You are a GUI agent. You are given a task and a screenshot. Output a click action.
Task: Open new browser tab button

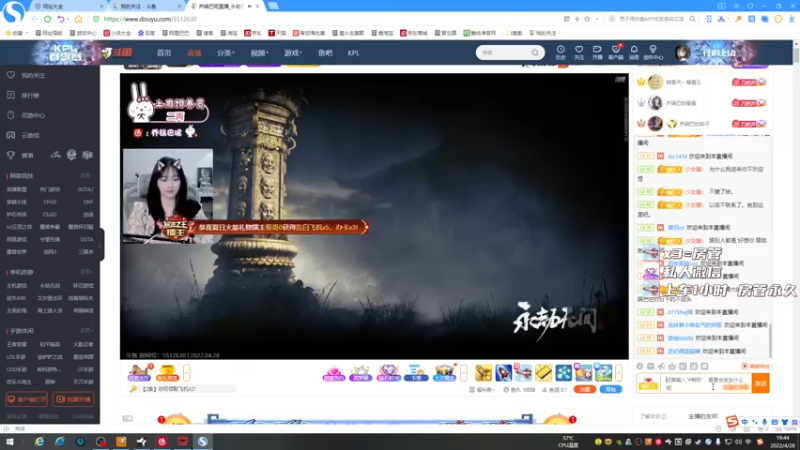click(x=273, y=6)
